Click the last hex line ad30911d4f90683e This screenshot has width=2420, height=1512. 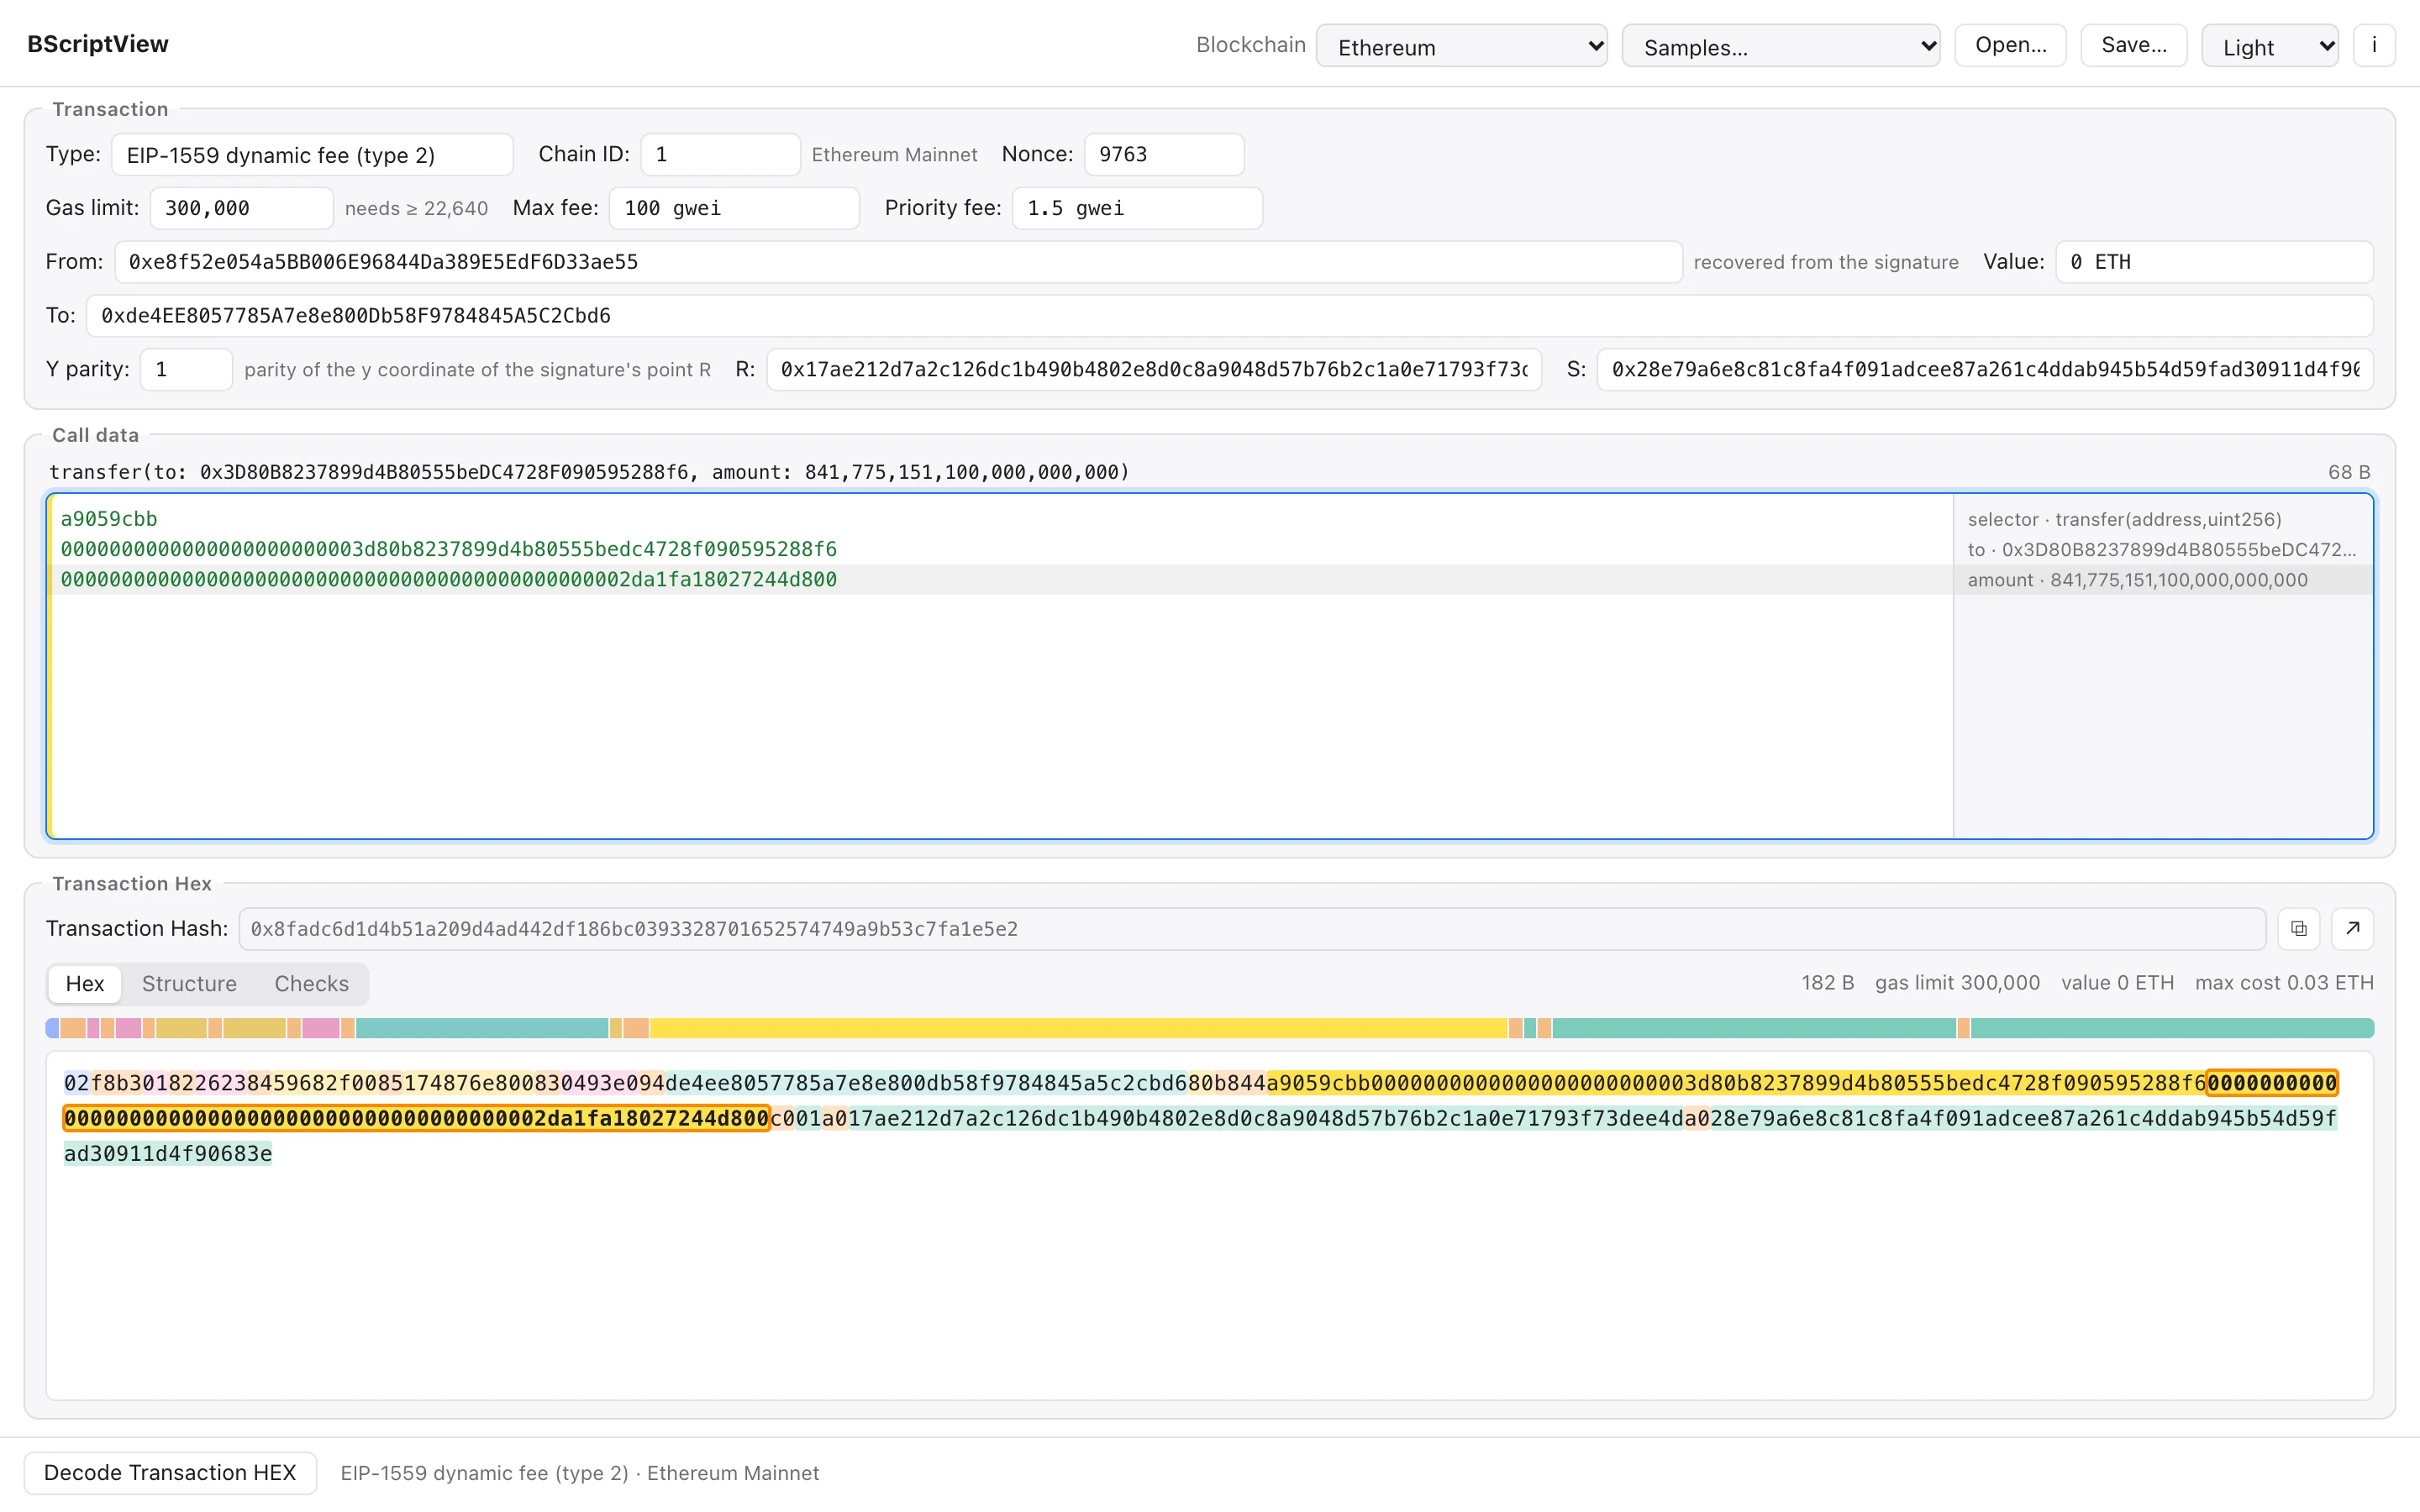point(168,1154)
